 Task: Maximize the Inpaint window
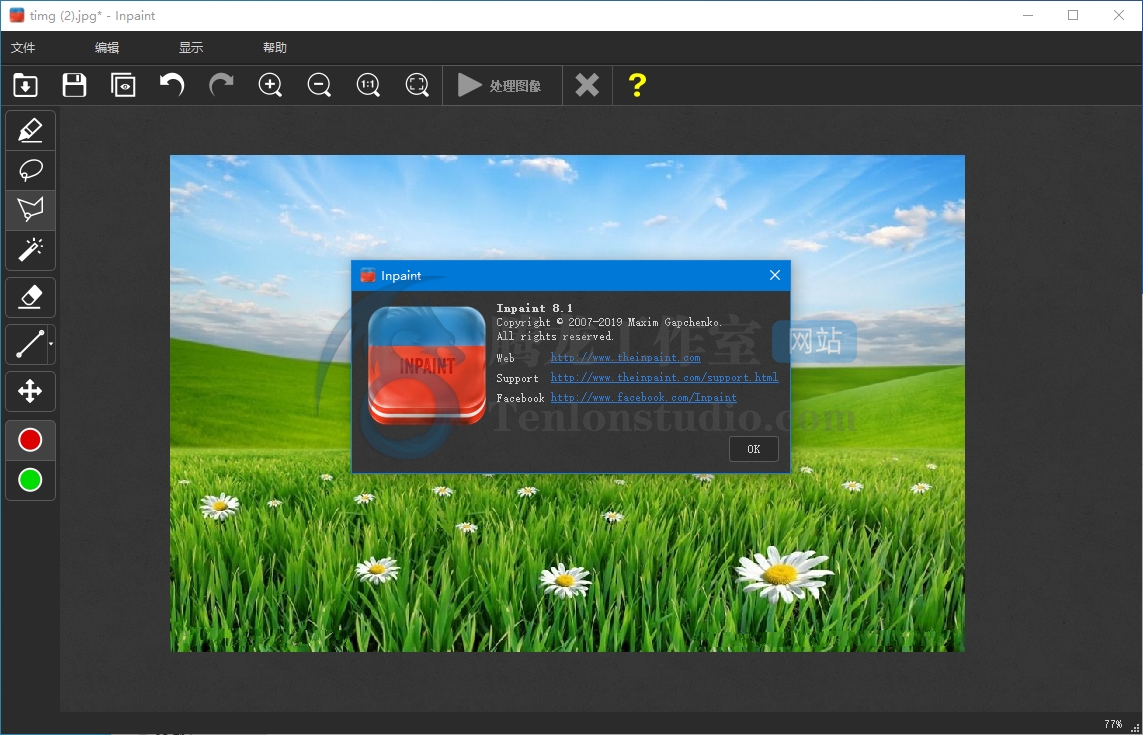coord(1073,15)
